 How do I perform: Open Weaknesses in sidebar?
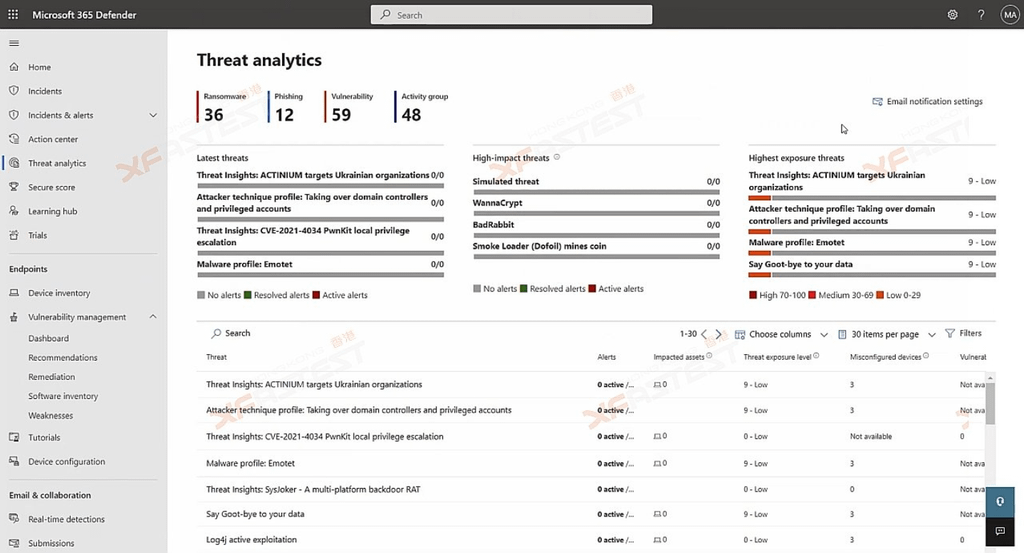[x=50, y=415]
